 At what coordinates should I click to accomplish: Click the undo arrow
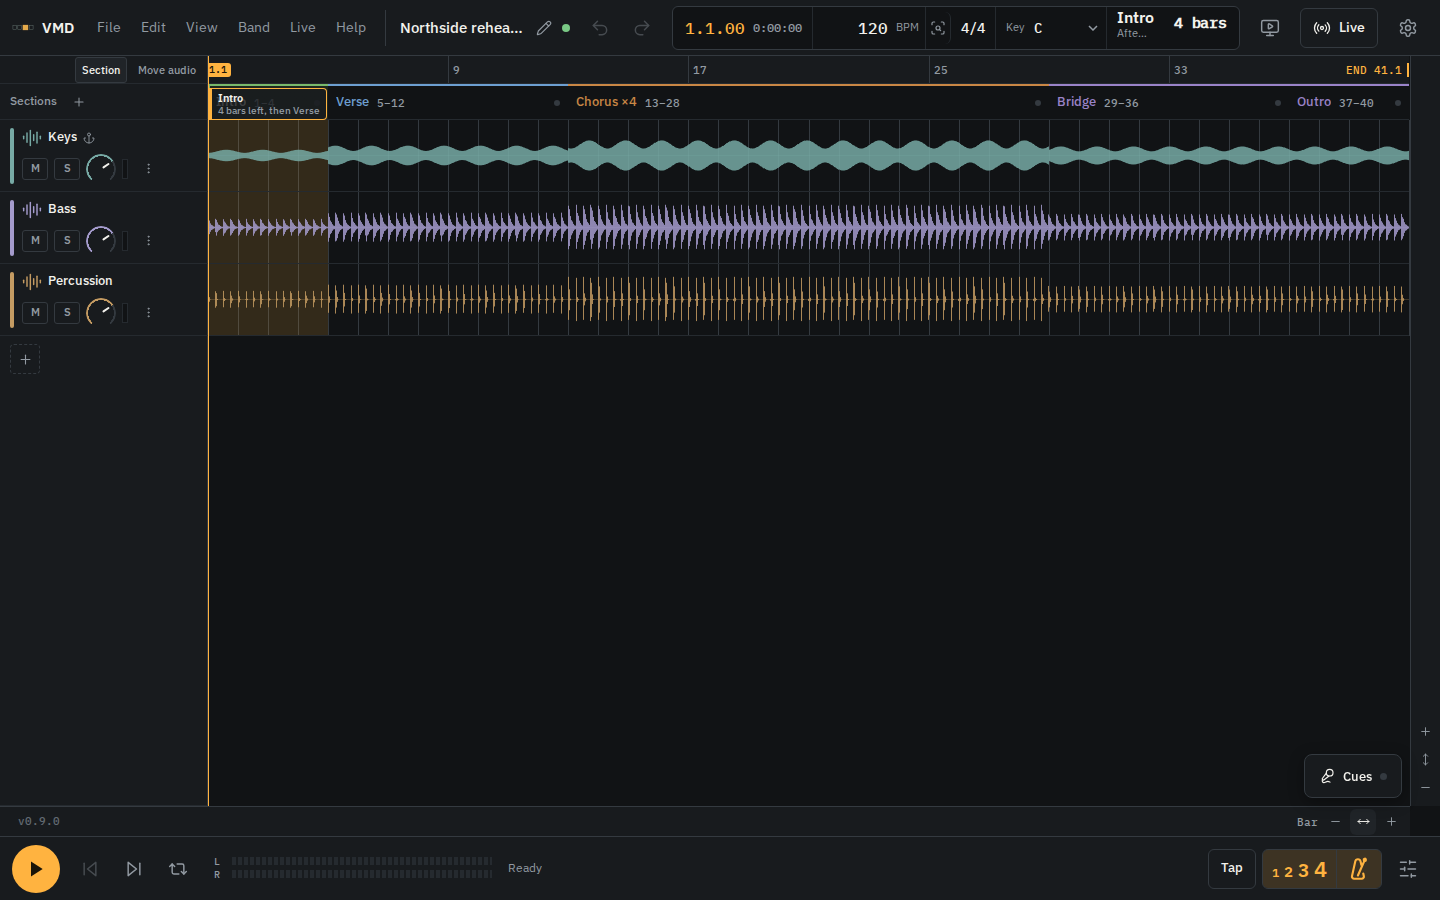(x=600, y=28)
